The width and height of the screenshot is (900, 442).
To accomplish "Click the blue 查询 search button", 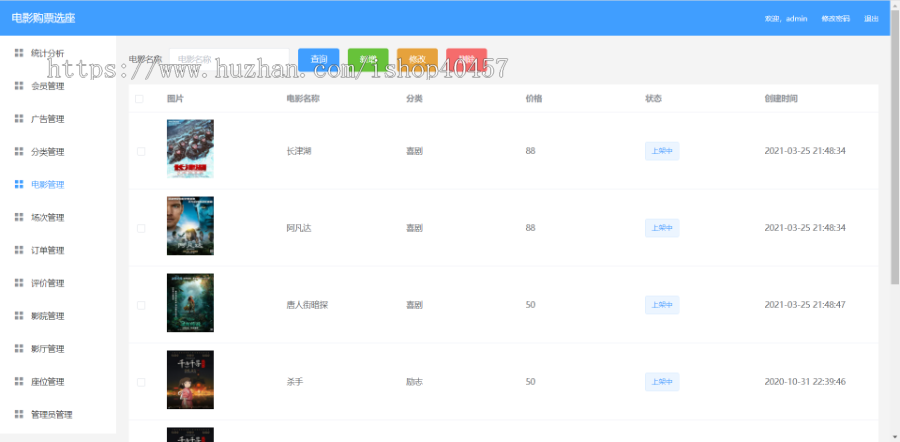I will (319, 59).
